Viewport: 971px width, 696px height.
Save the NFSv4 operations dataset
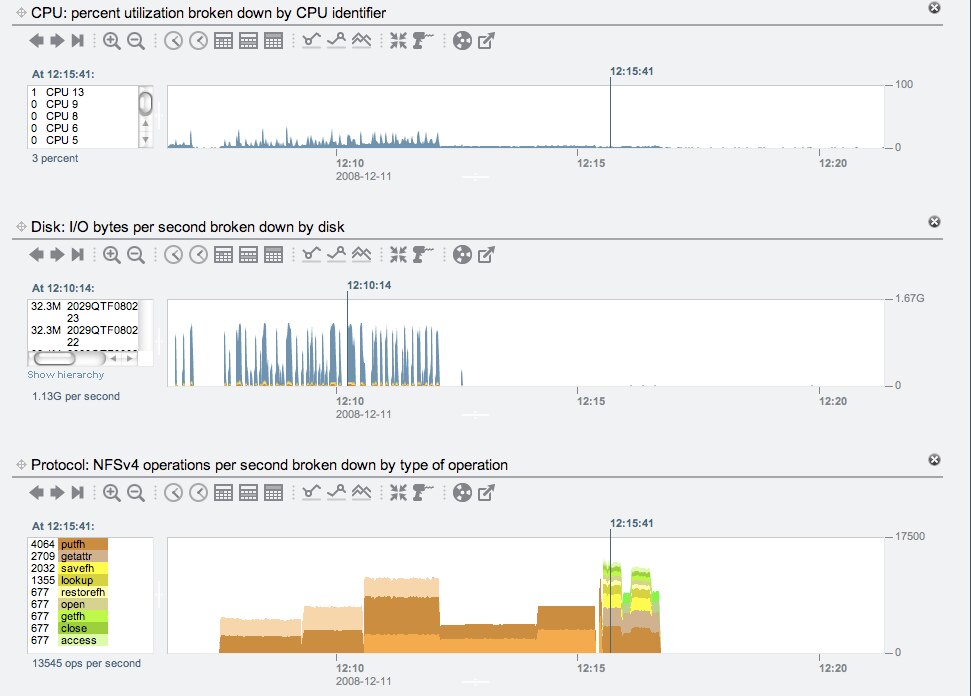[x=462, y=492]
